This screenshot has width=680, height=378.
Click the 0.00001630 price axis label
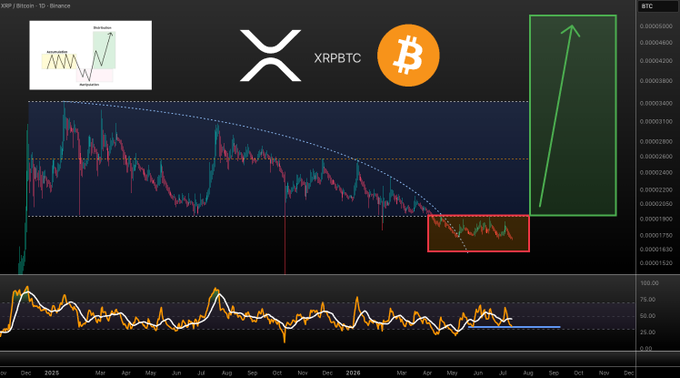point(656,250)
